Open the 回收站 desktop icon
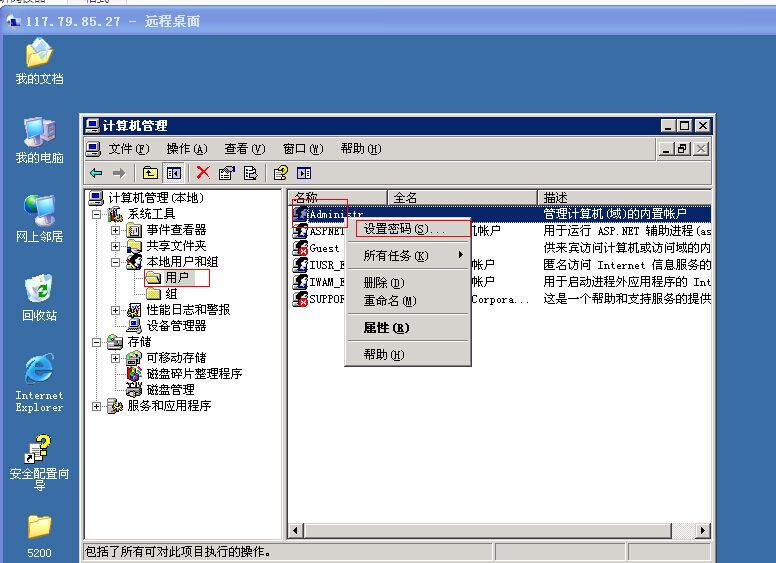The image size is (776, 563). [39, 297]
